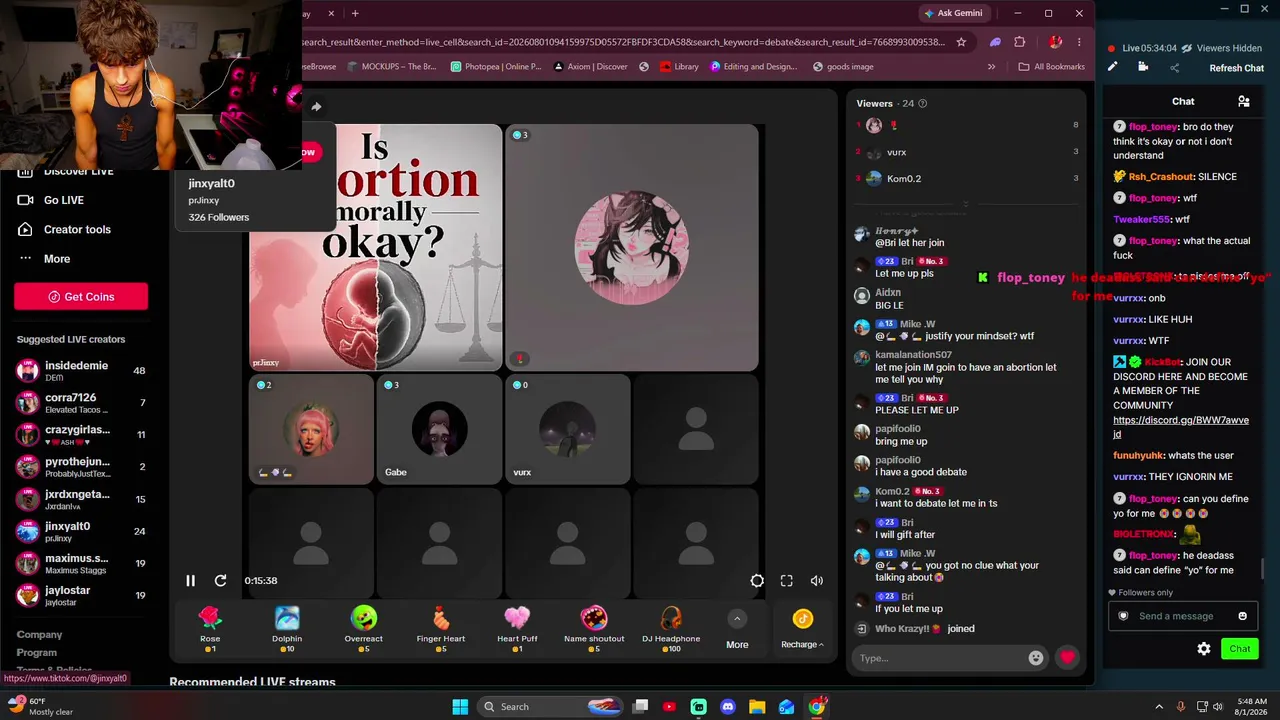Screen dimensions: 1280x720
Task: Click the Program footer section
Action: tap(36, 652)
